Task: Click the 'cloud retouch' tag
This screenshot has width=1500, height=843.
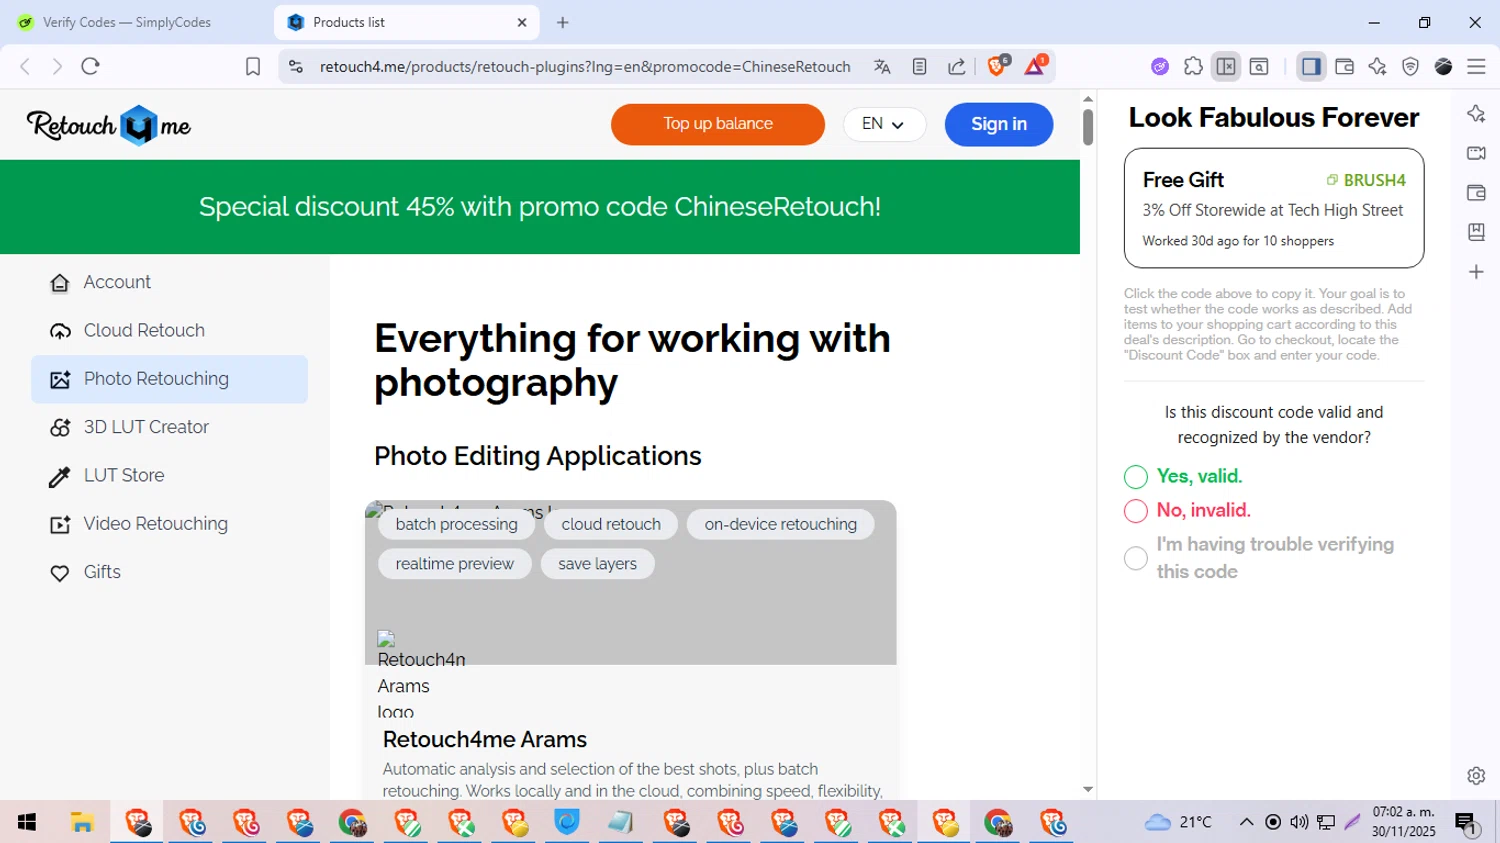Action: coord(611,524)
